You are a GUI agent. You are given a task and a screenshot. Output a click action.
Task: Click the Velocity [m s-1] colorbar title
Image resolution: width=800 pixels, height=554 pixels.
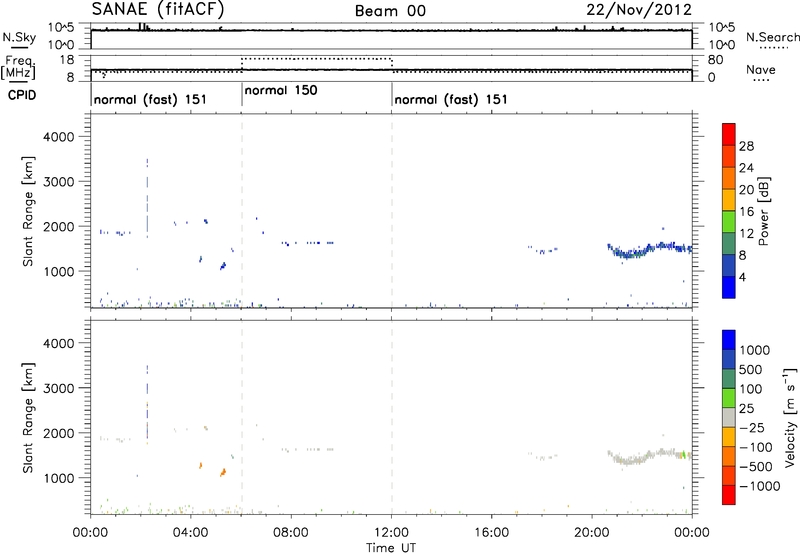790,417
